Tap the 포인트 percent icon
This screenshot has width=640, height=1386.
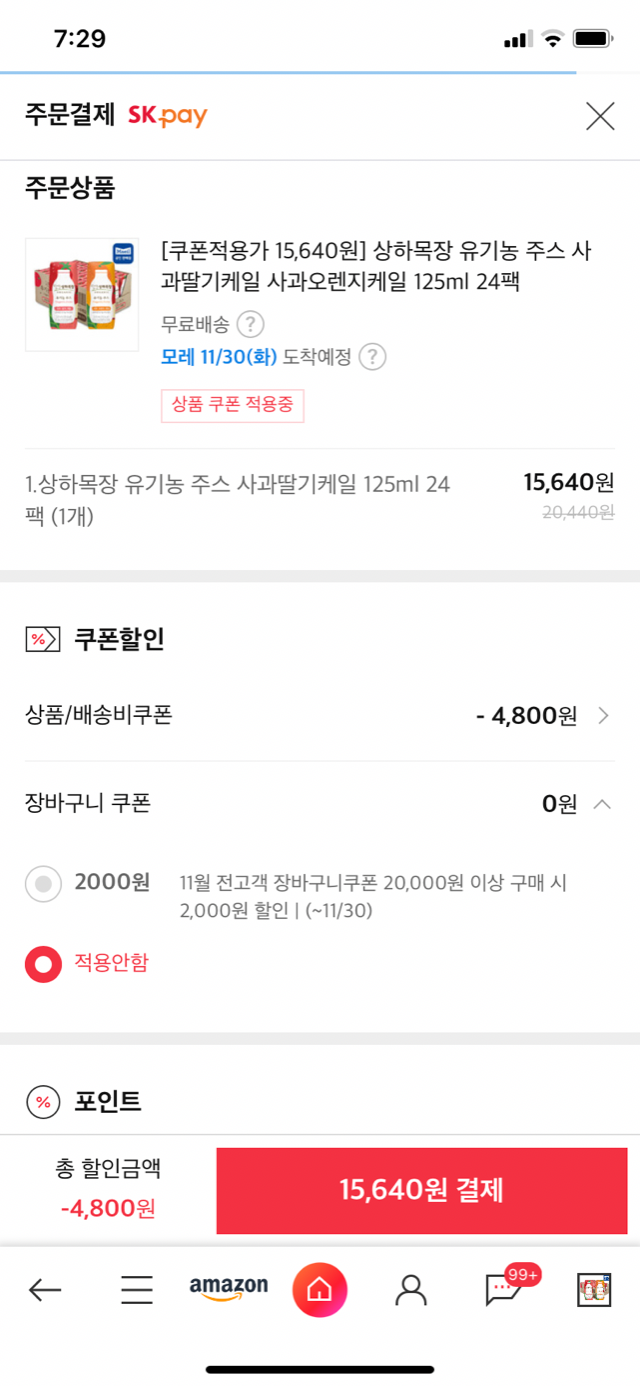coord(43,1102)
